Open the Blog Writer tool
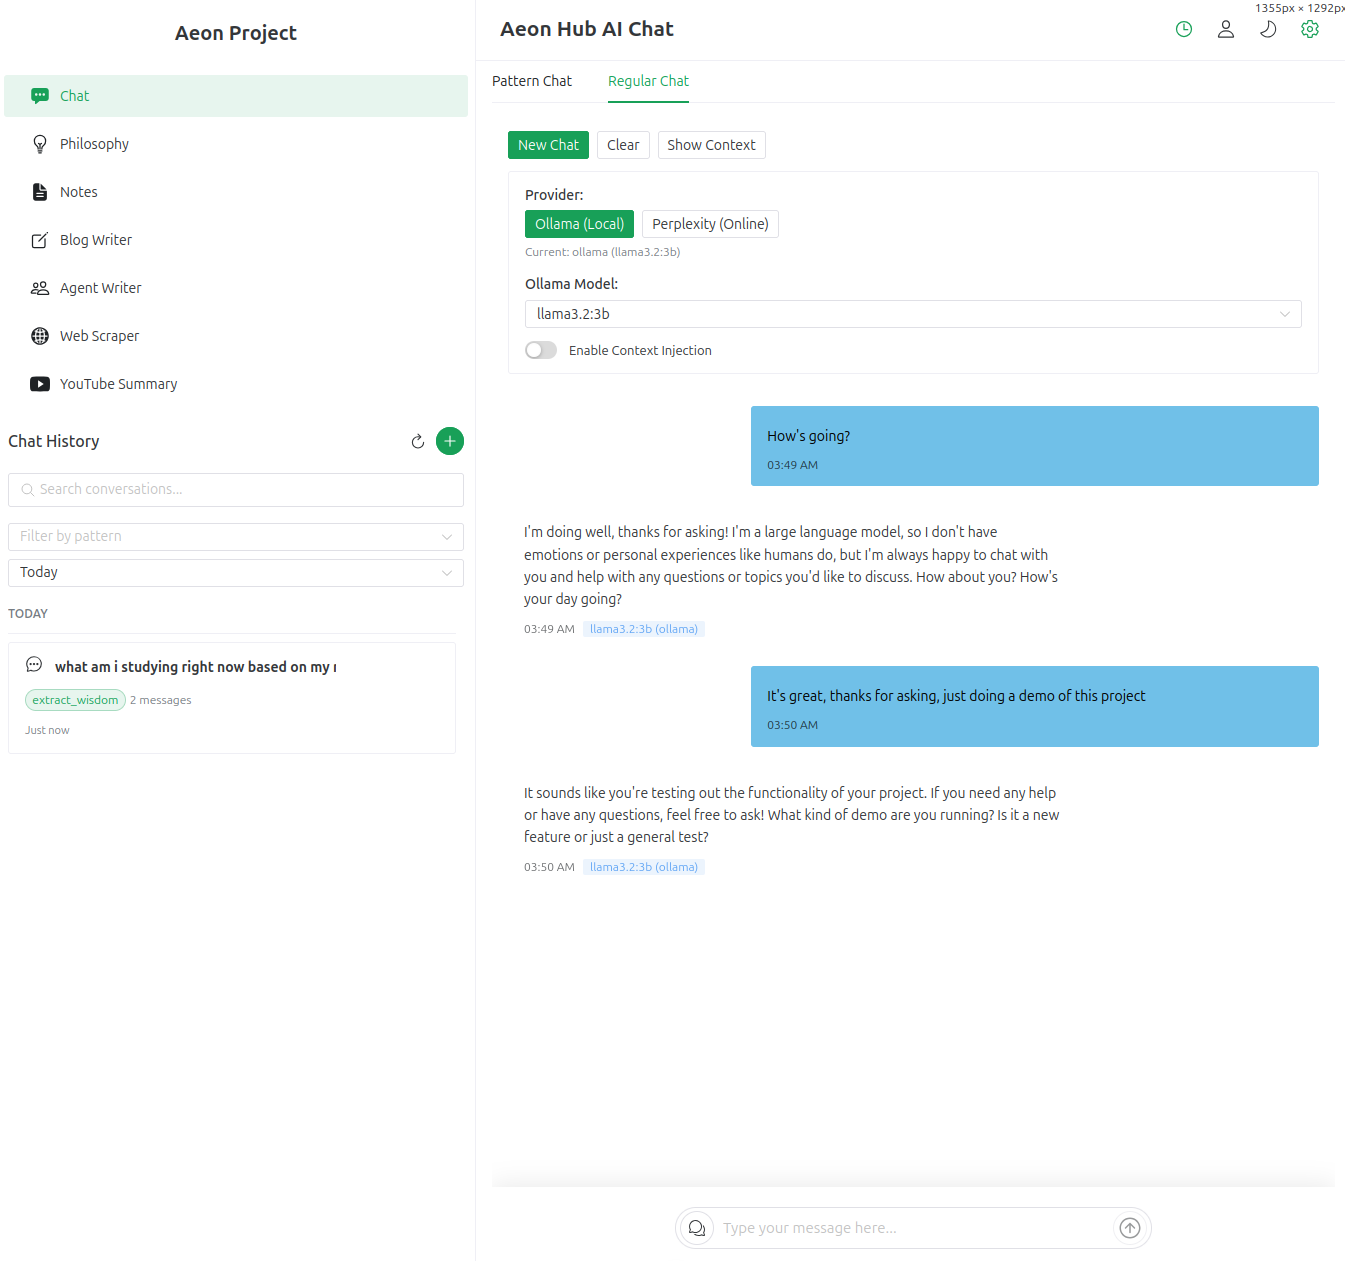 pyautogui.click(x=95, y=239)
